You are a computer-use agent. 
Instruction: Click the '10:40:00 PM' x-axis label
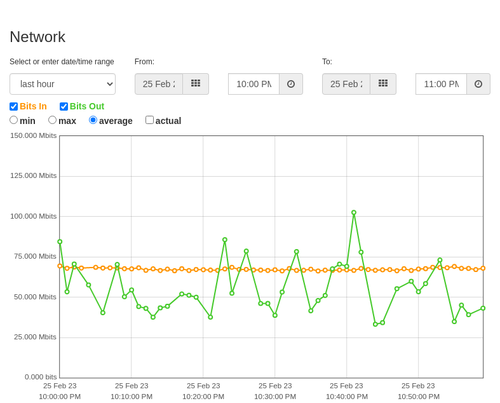point(347,397)
